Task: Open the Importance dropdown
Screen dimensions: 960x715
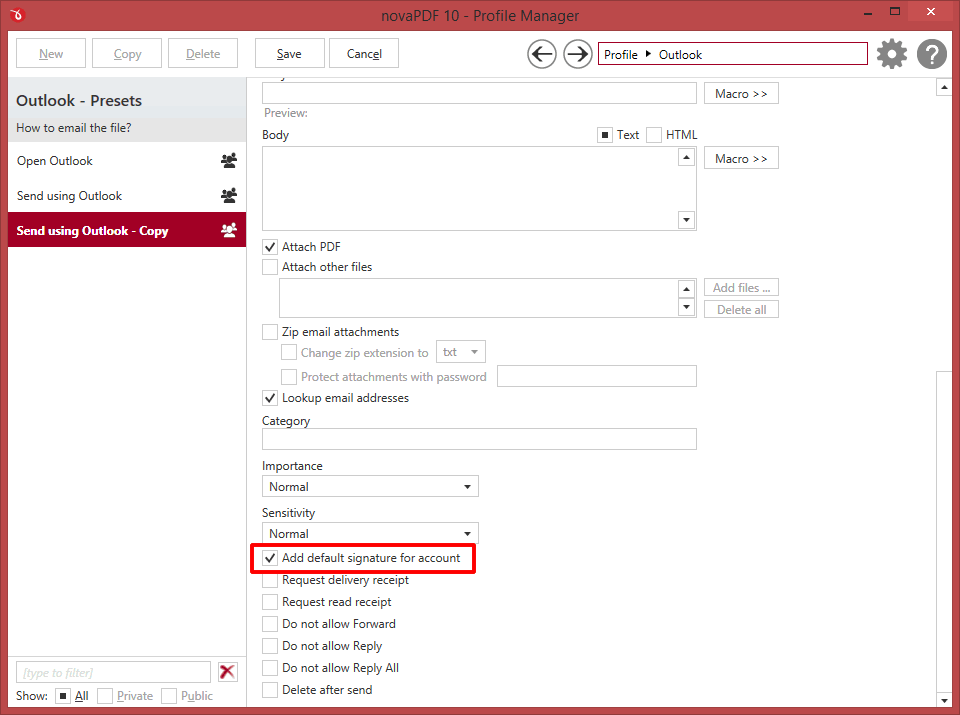Action: (x=370, y=487)
